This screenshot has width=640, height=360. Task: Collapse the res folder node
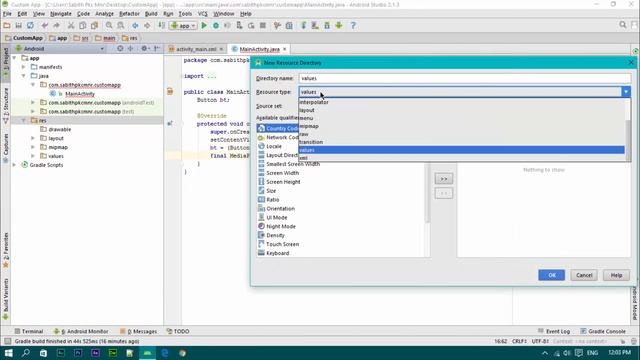(x=24, y=120)
